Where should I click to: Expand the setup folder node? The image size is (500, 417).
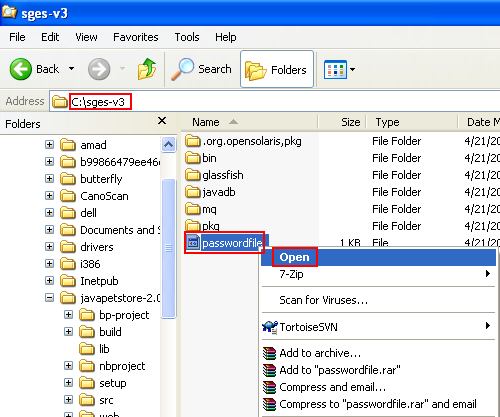tap(68, 383)
